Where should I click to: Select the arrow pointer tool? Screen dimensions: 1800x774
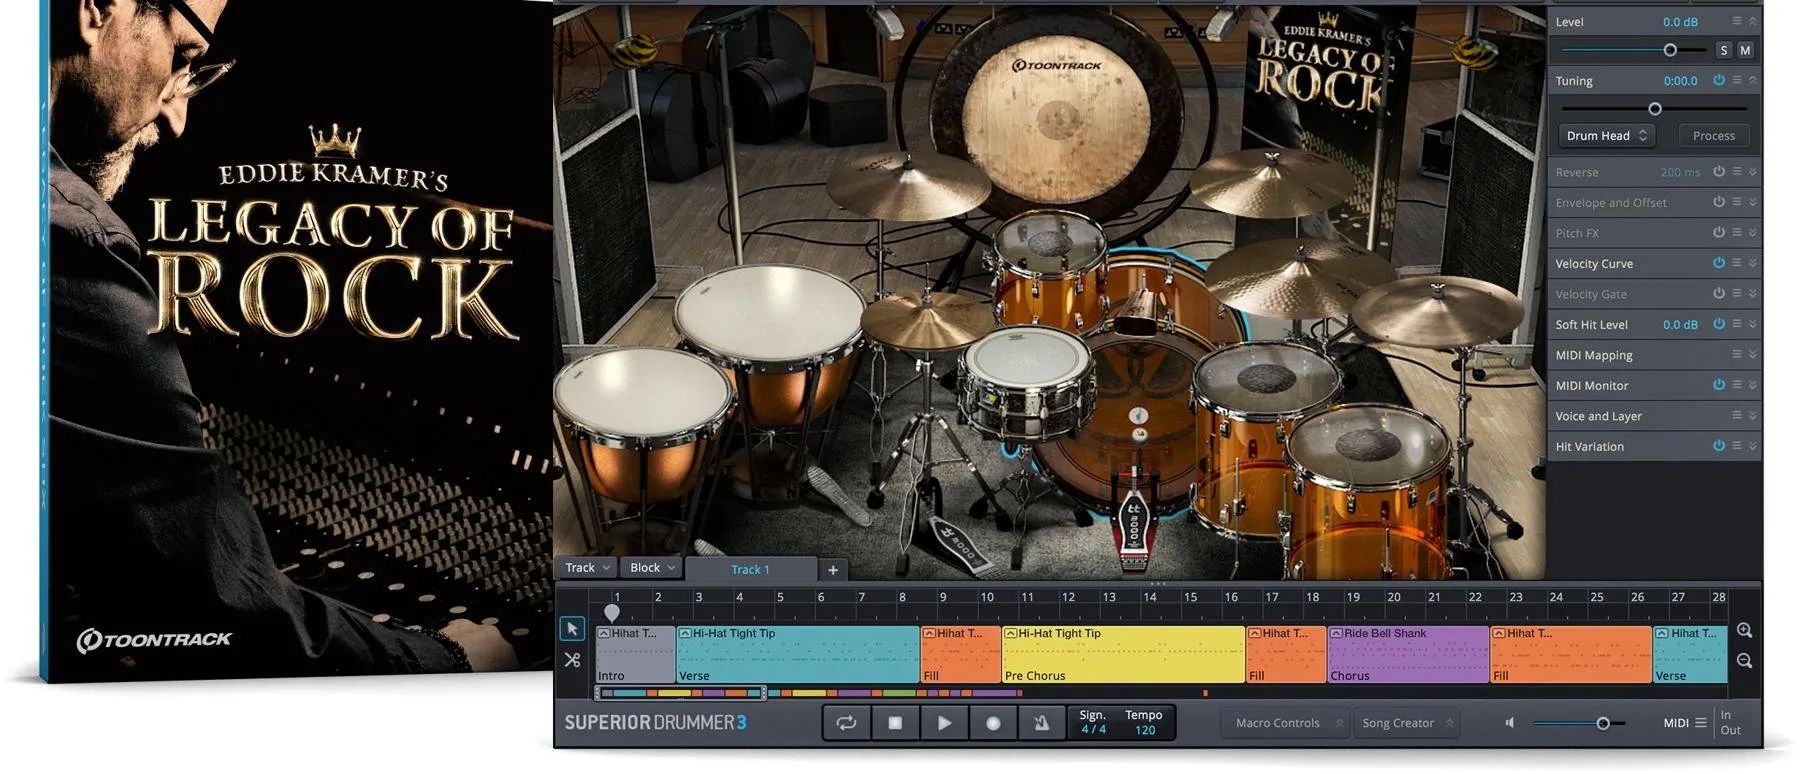(572, 628)
